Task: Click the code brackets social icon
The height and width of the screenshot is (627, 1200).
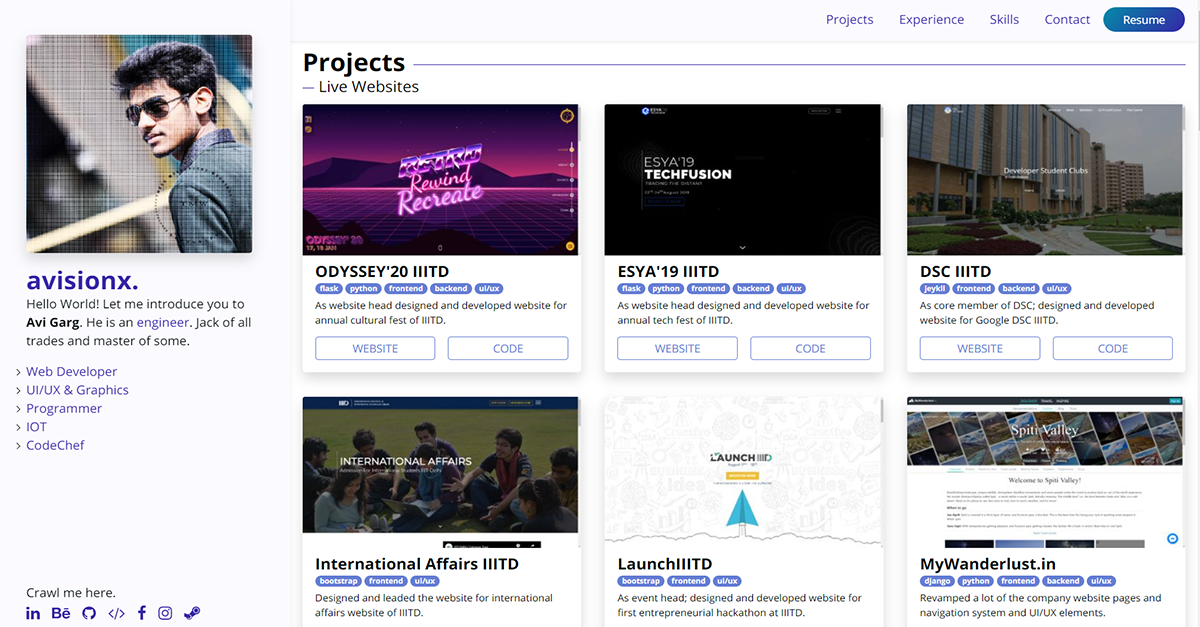Action: click(x=116, y=613)
